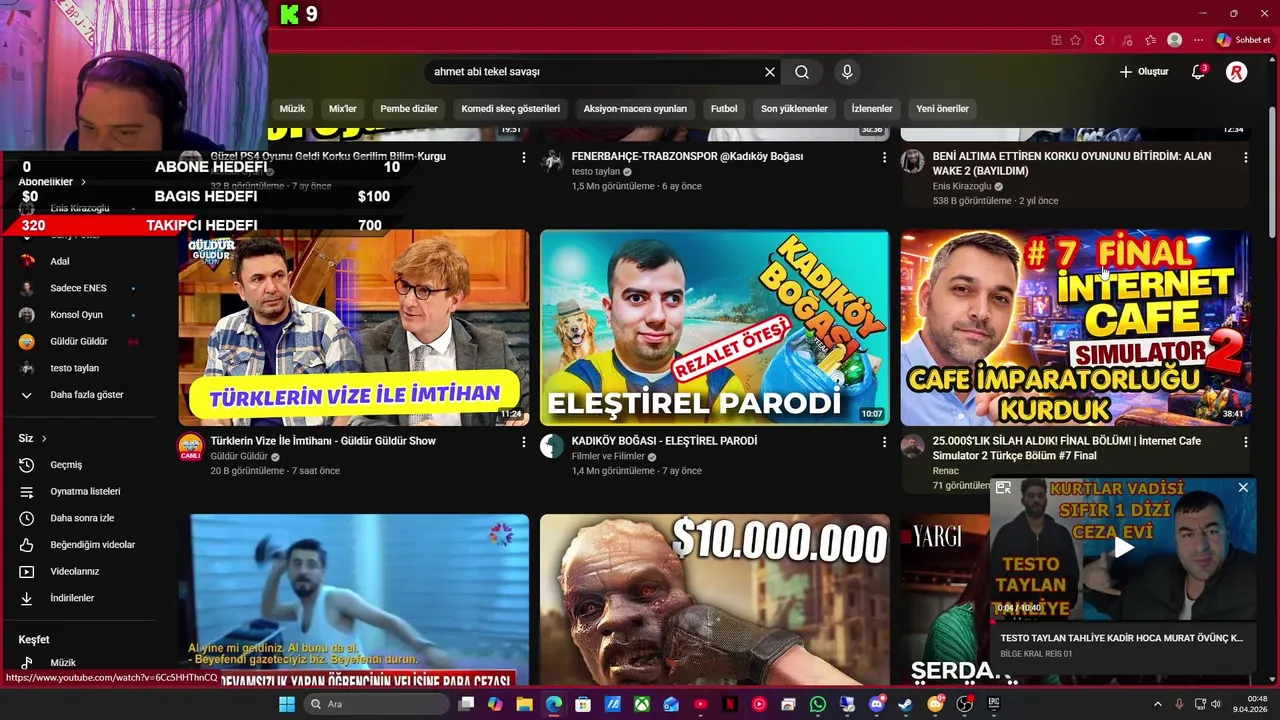This screenshot has height=720, width=1280.
Task: Seek within the miniplayer progress bar
Action: [1124, 621]
